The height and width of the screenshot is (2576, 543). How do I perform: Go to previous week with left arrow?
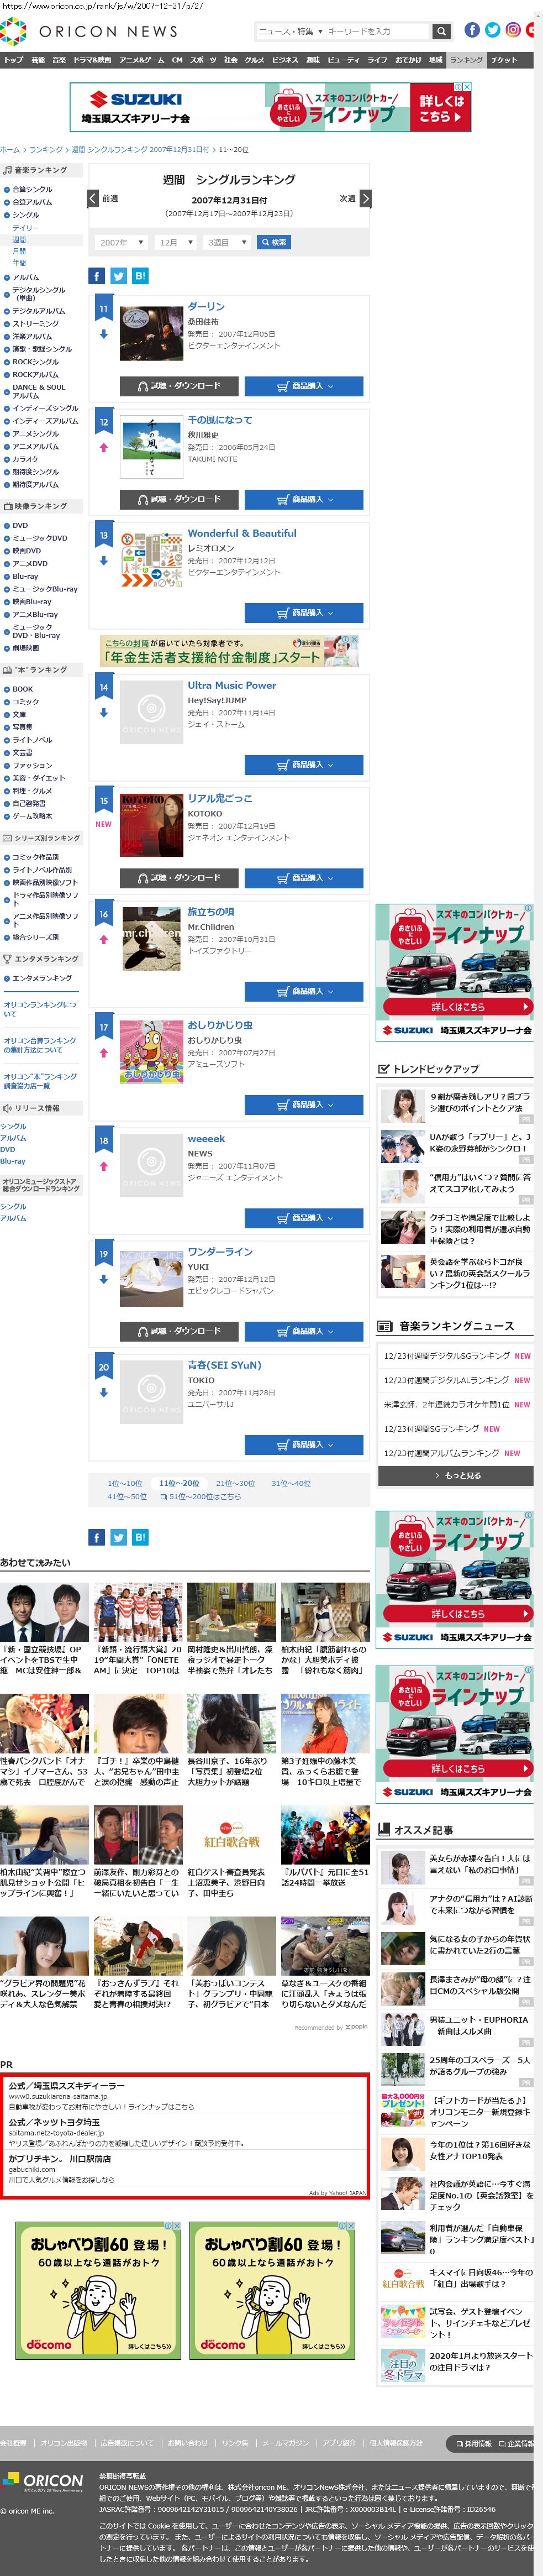pyautogui.click(x=93, y=198)
